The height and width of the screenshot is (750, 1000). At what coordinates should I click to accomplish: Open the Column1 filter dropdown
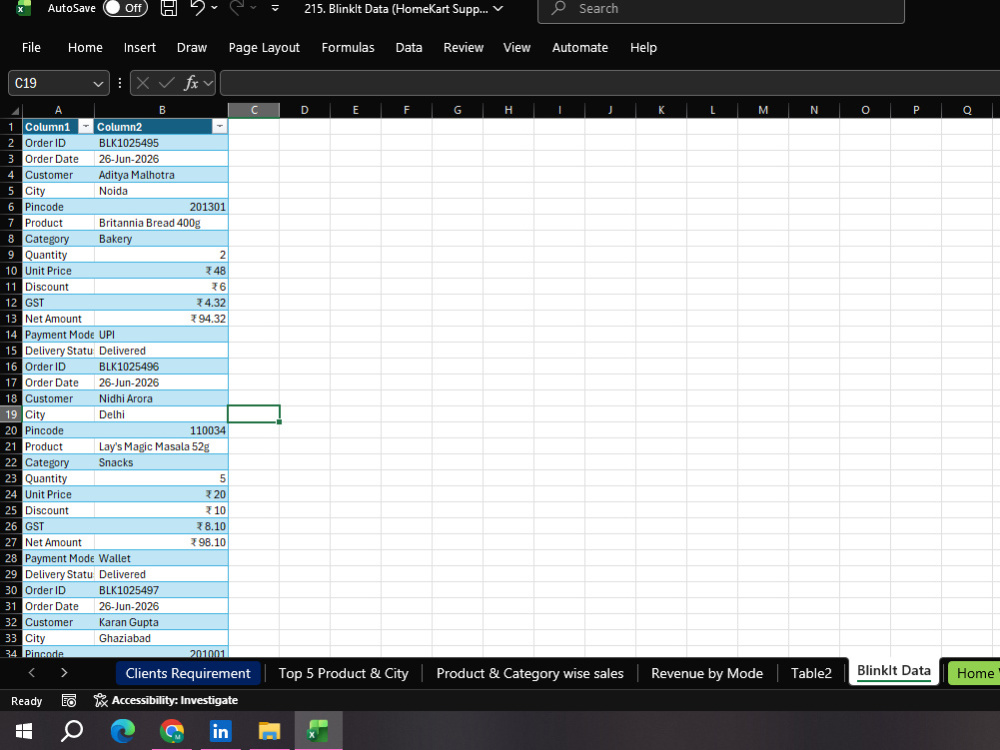pyautogui.click(x=85, y=126)
